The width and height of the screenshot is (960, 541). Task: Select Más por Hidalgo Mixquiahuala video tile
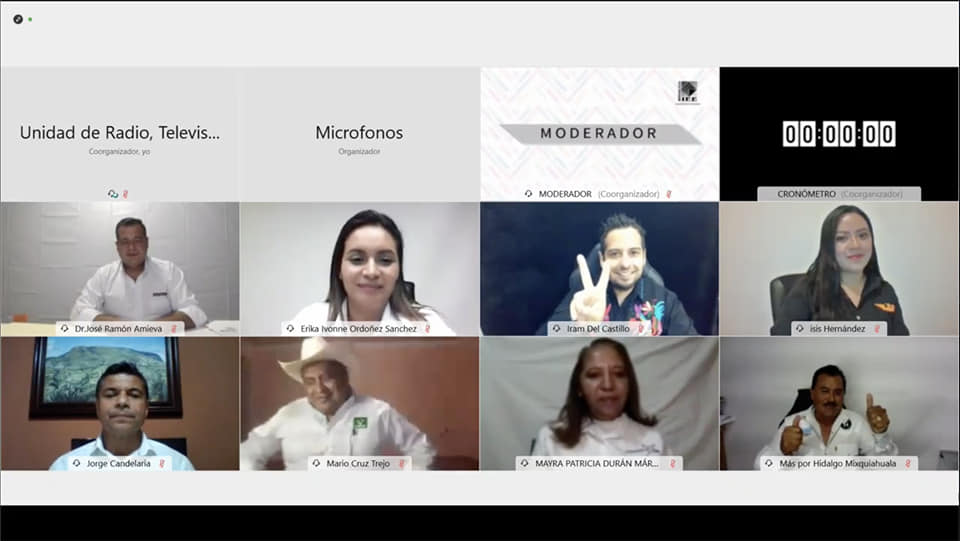[839, 403]
